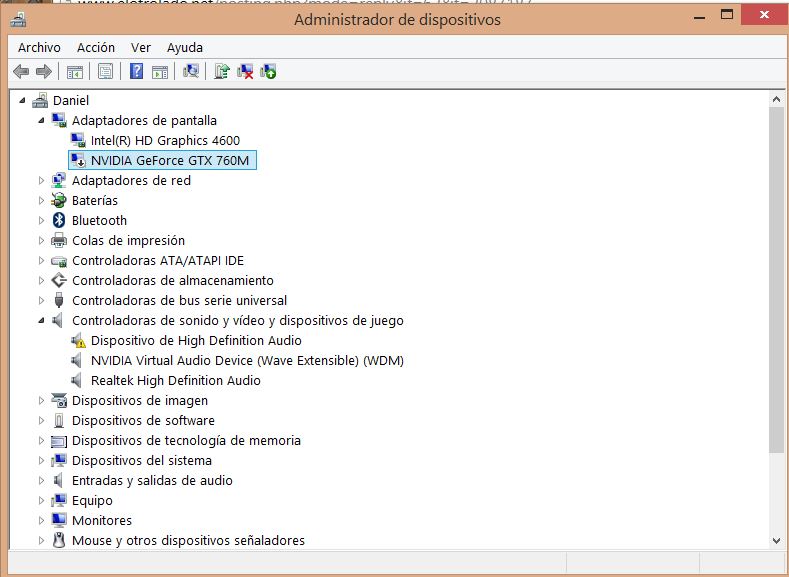789x577 pixels.
Task: Click the NVIDIA GeForce GTX 760M device icon
Action: [x=78, y=160]
